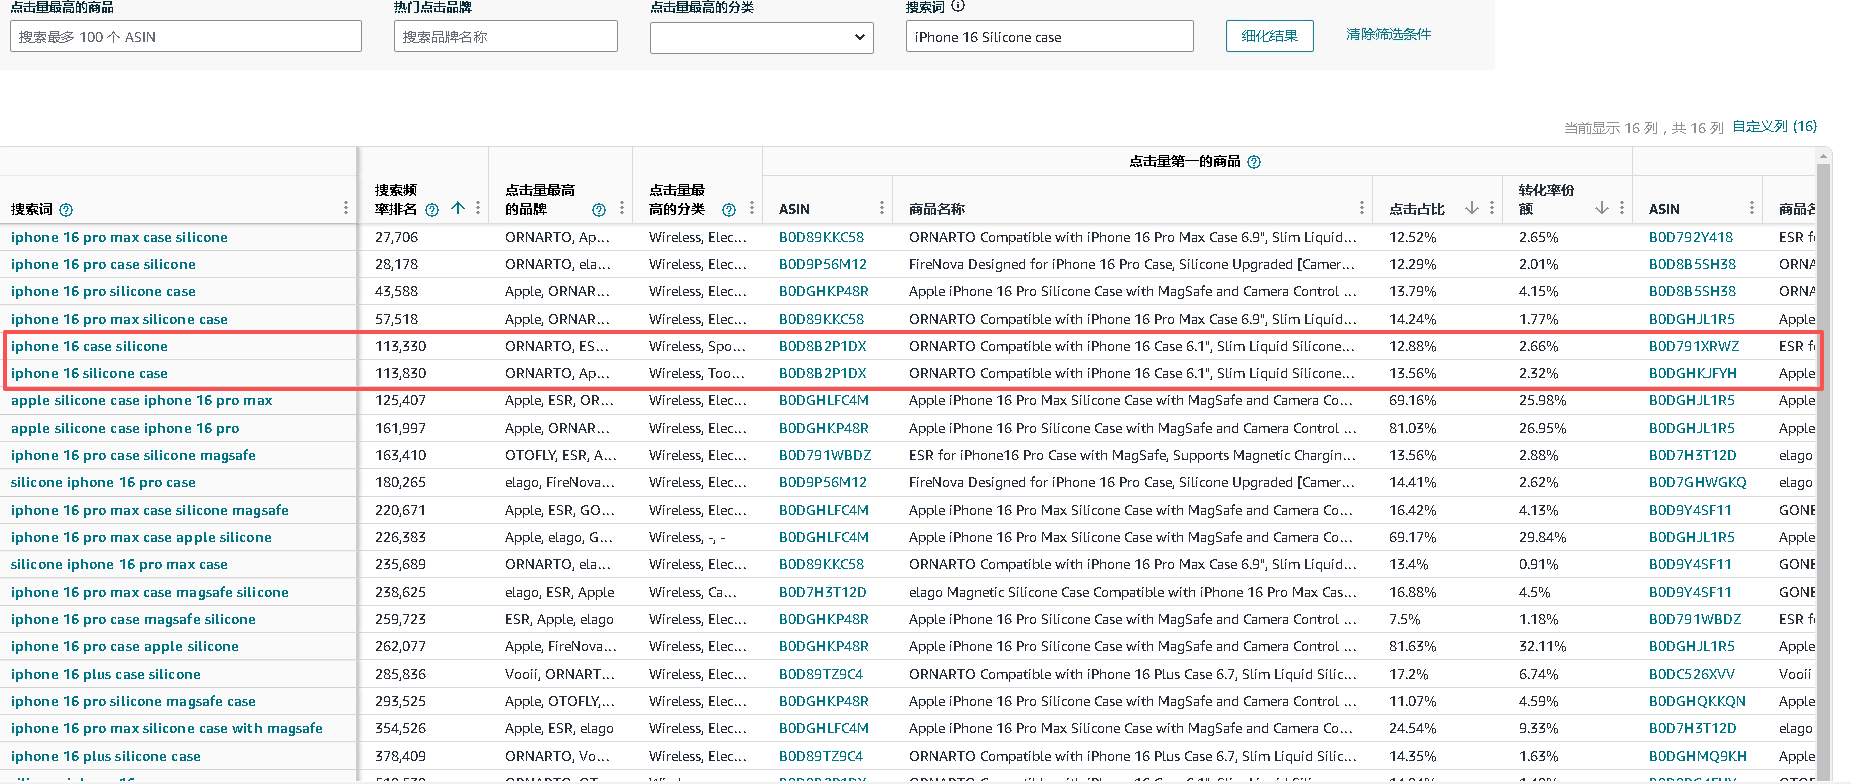Click the info icon beside the 搜索词 filter label
Image resolution: width=1851 pixels, height=784 pixels.
click(958, 6)
